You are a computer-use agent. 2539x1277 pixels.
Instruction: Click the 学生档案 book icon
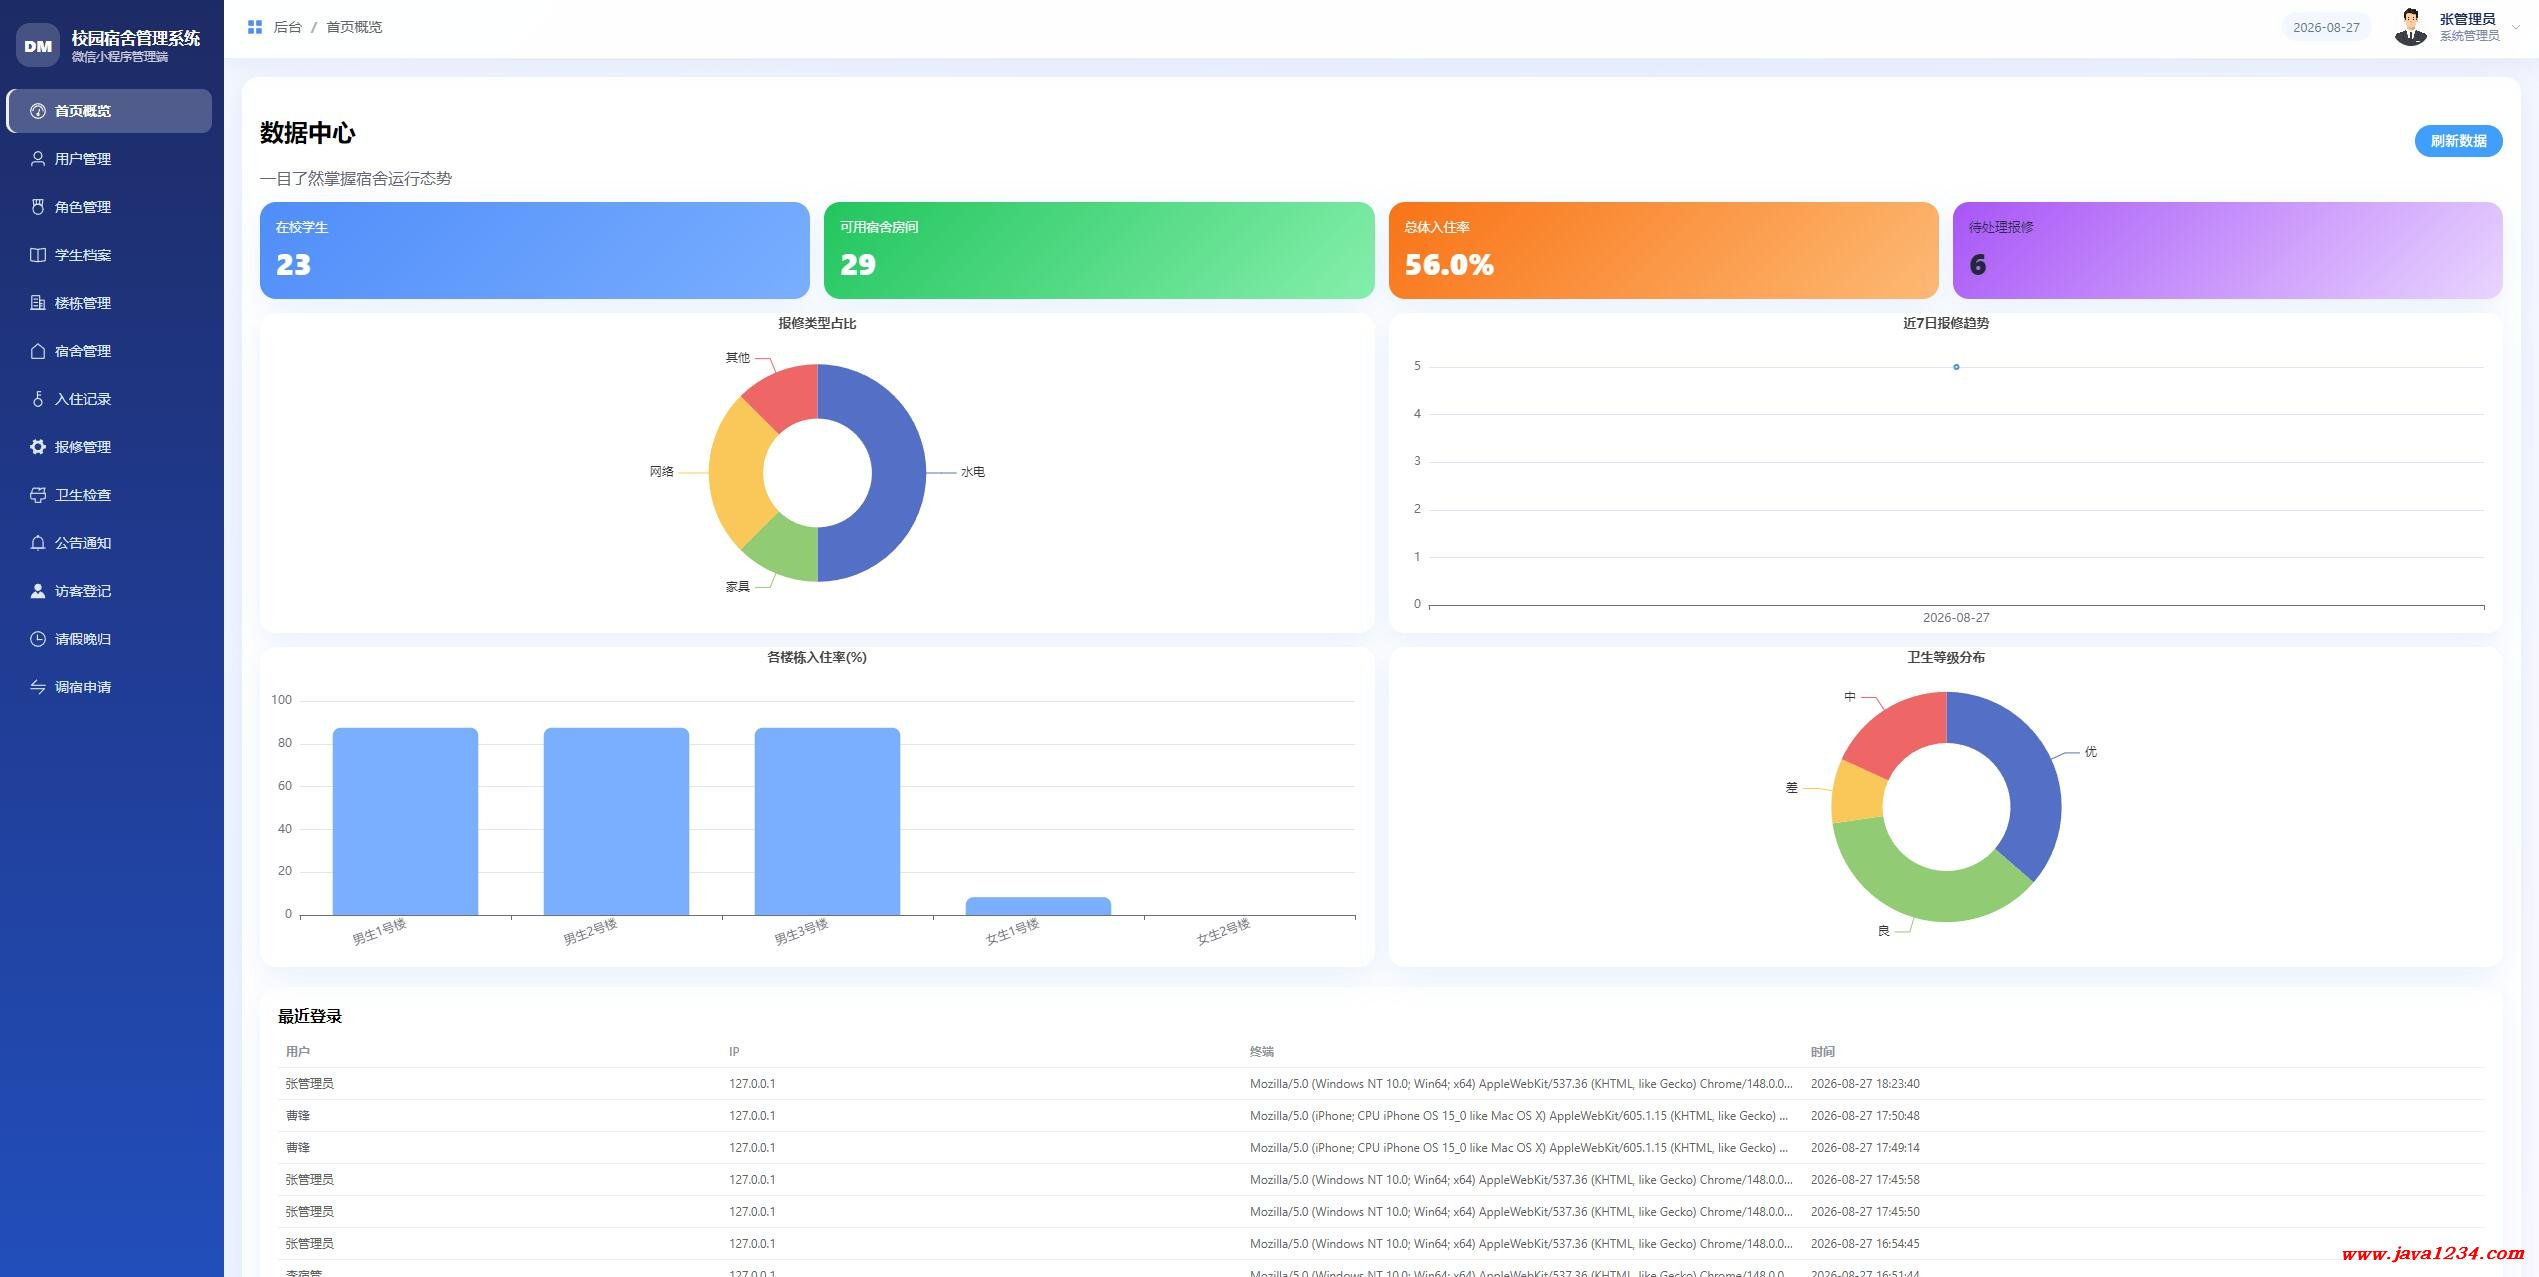[x=38, y=255]
